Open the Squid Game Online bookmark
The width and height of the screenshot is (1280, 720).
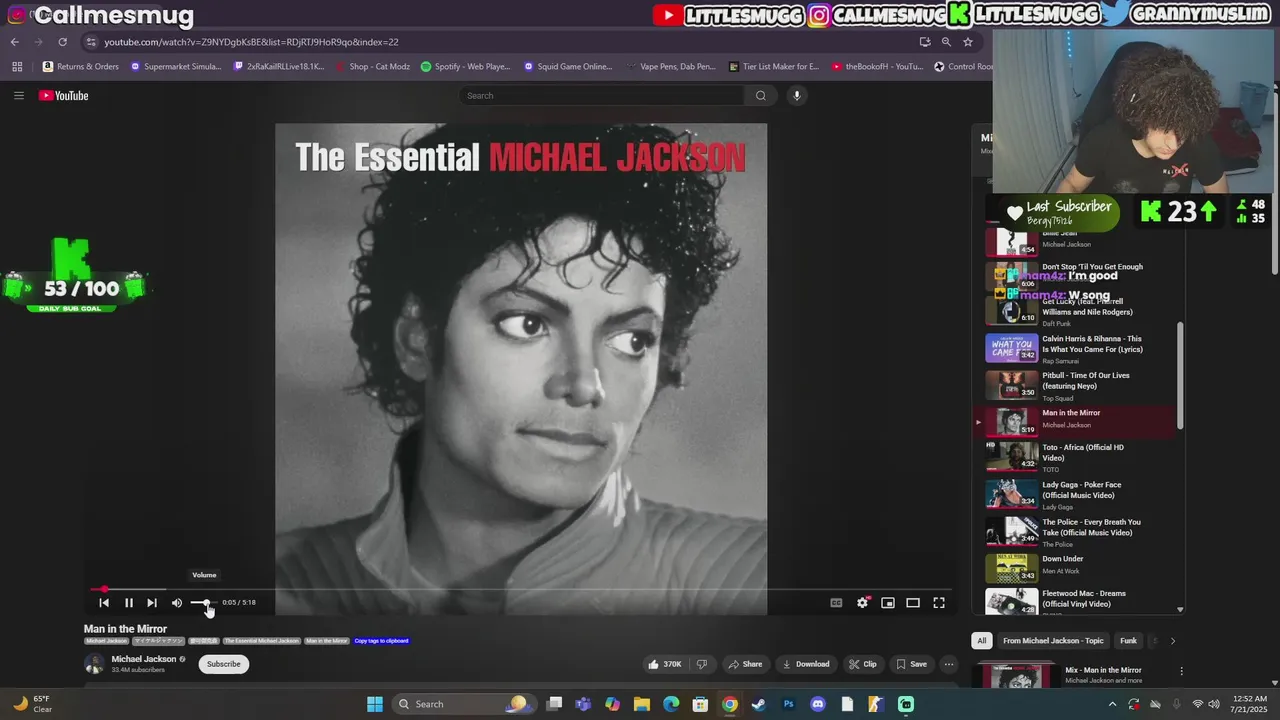coord(568,67)
